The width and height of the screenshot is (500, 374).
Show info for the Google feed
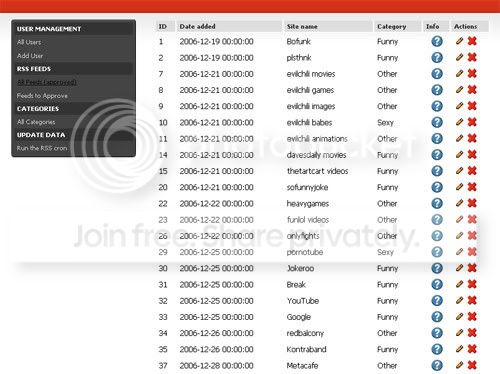coord(437,317)
